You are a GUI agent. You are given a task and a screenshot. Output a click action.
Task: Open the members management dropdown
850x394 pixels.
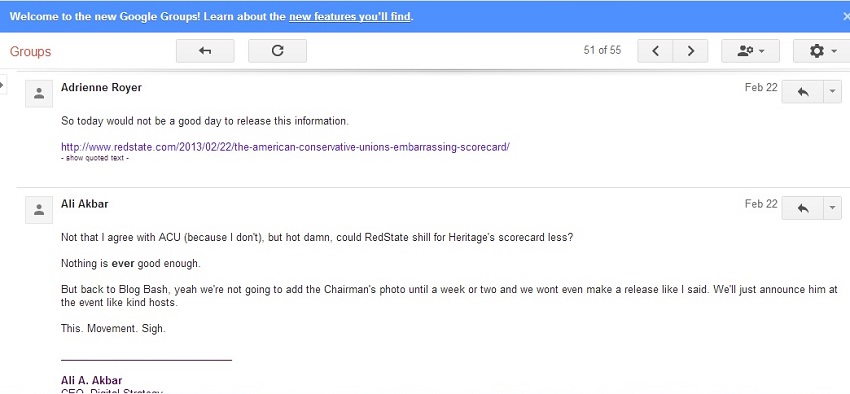coord(750,51)
